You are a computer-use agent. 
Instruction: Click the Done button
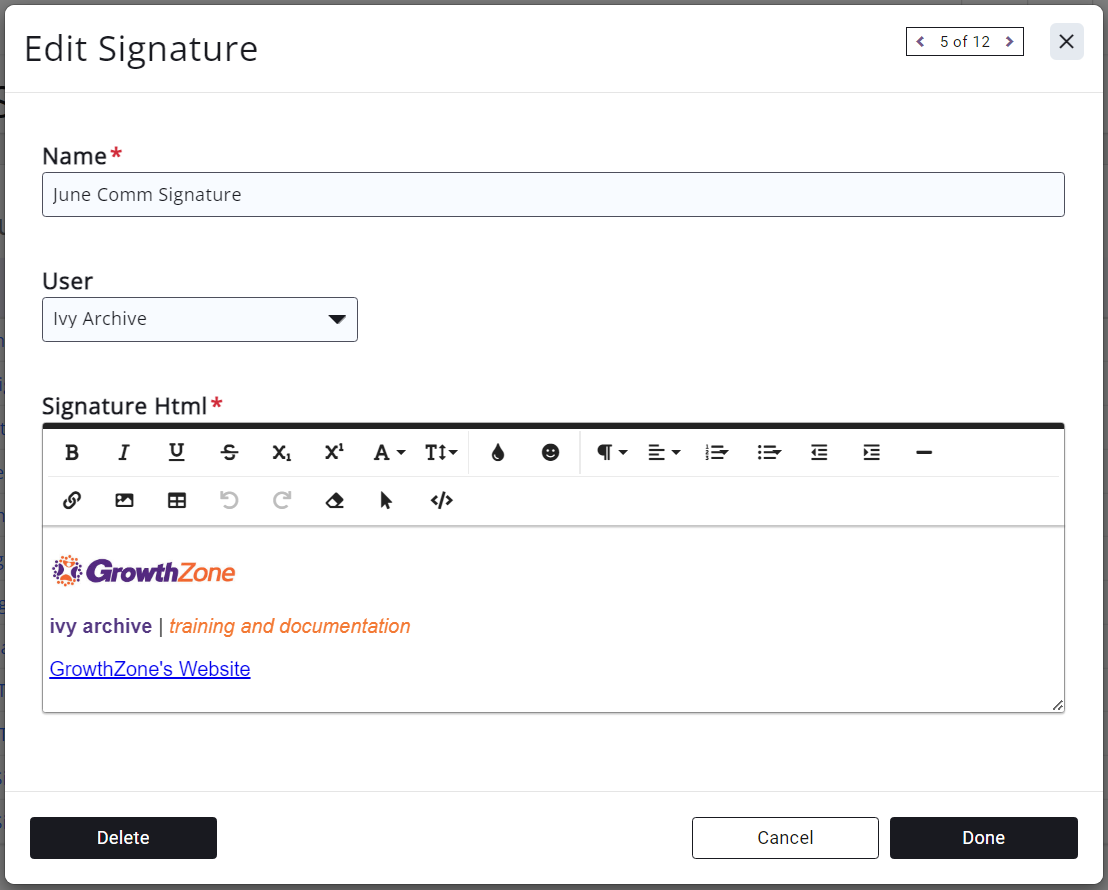(x=983, y=838)
